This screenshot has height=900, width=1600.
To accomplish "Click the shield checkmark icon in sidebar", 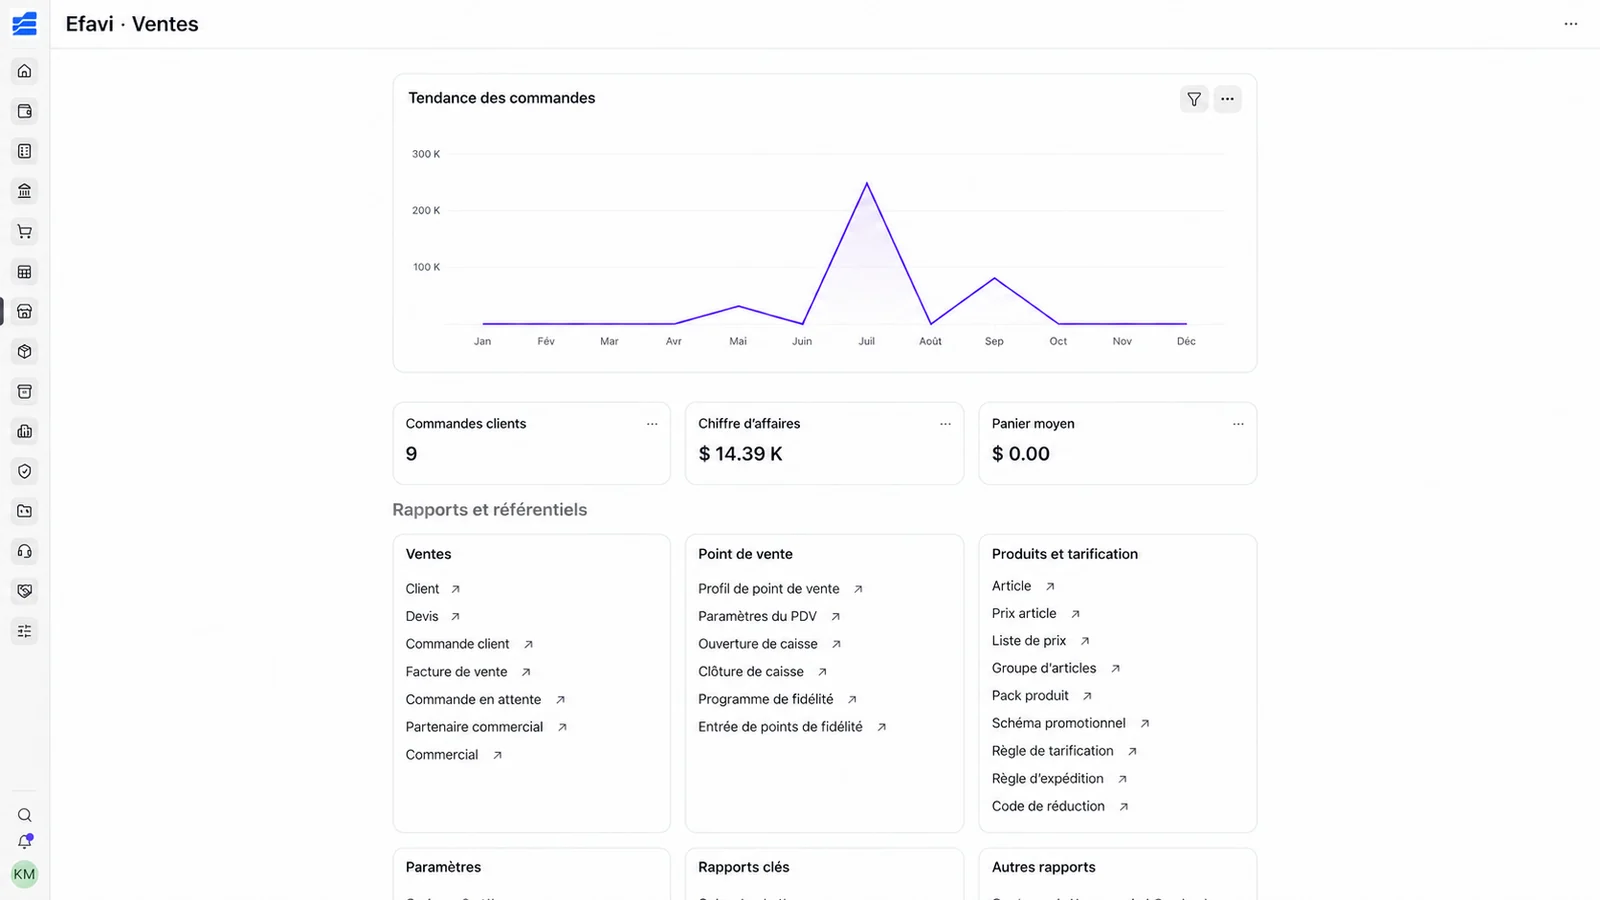I will [x=25, y=471].
